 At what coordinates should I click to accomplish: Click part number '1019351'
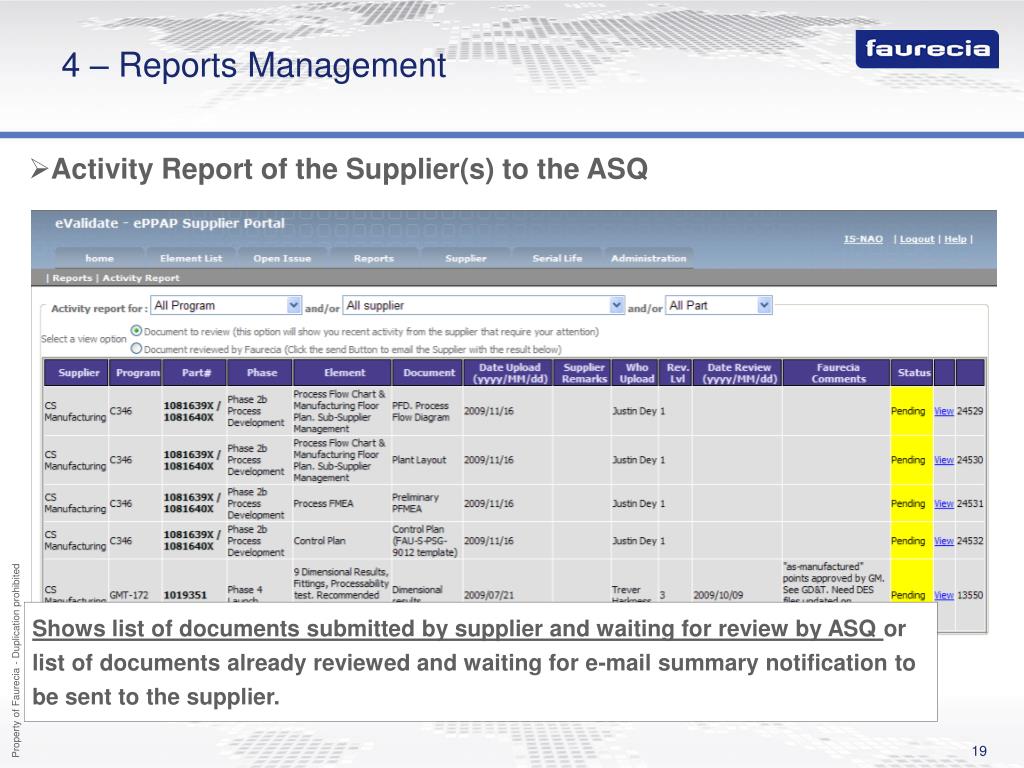(x=185, y=595)
